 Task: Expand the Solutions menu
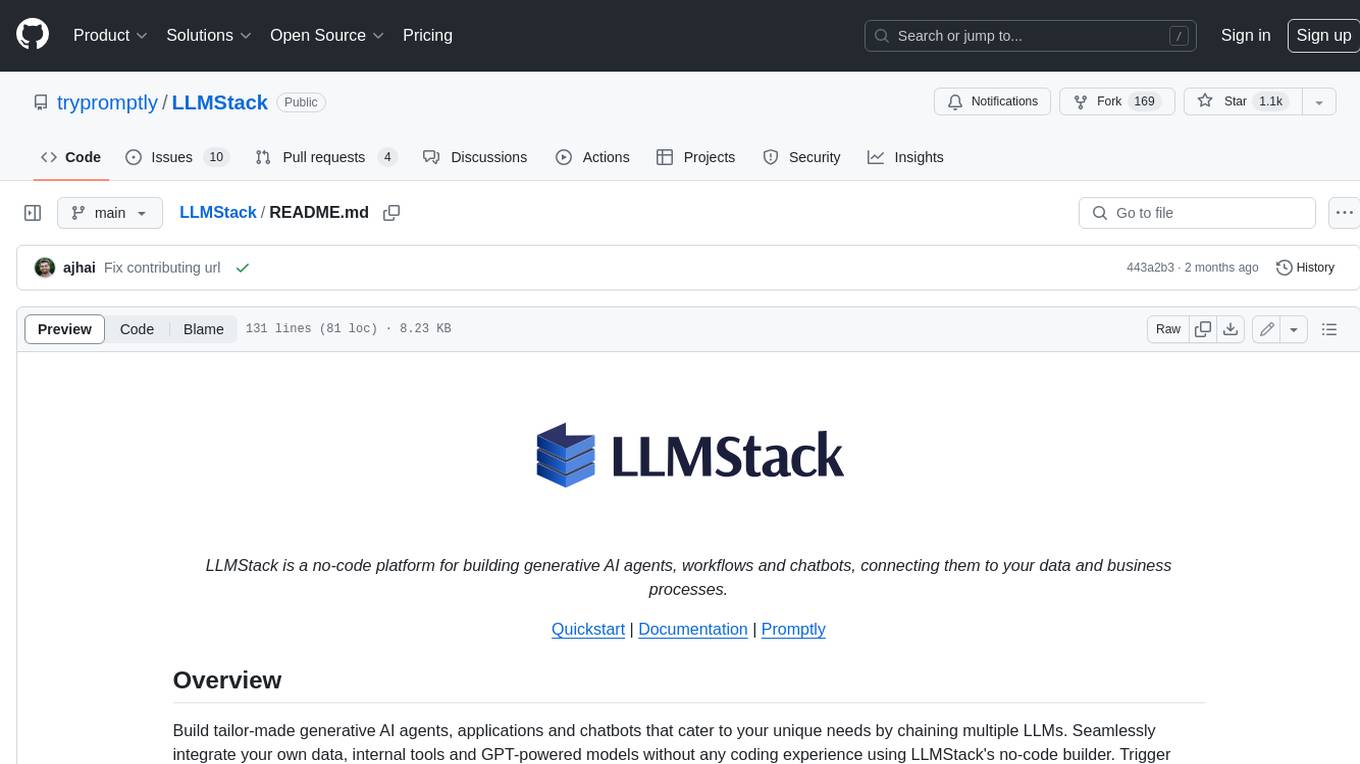coord(209,35)
